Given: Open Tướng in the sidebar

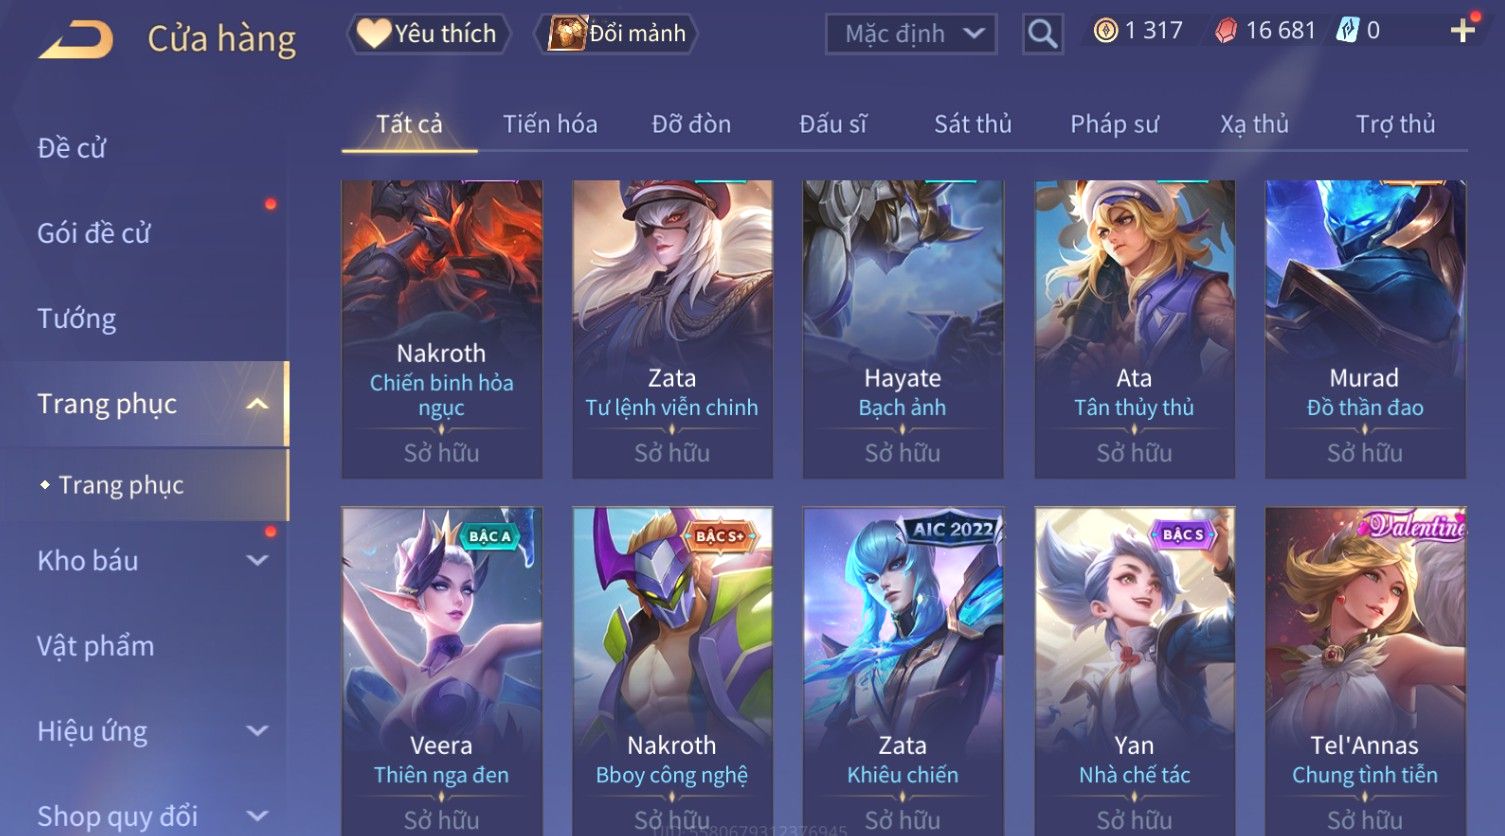Looking at the screenshot, I should click(77, 319).
